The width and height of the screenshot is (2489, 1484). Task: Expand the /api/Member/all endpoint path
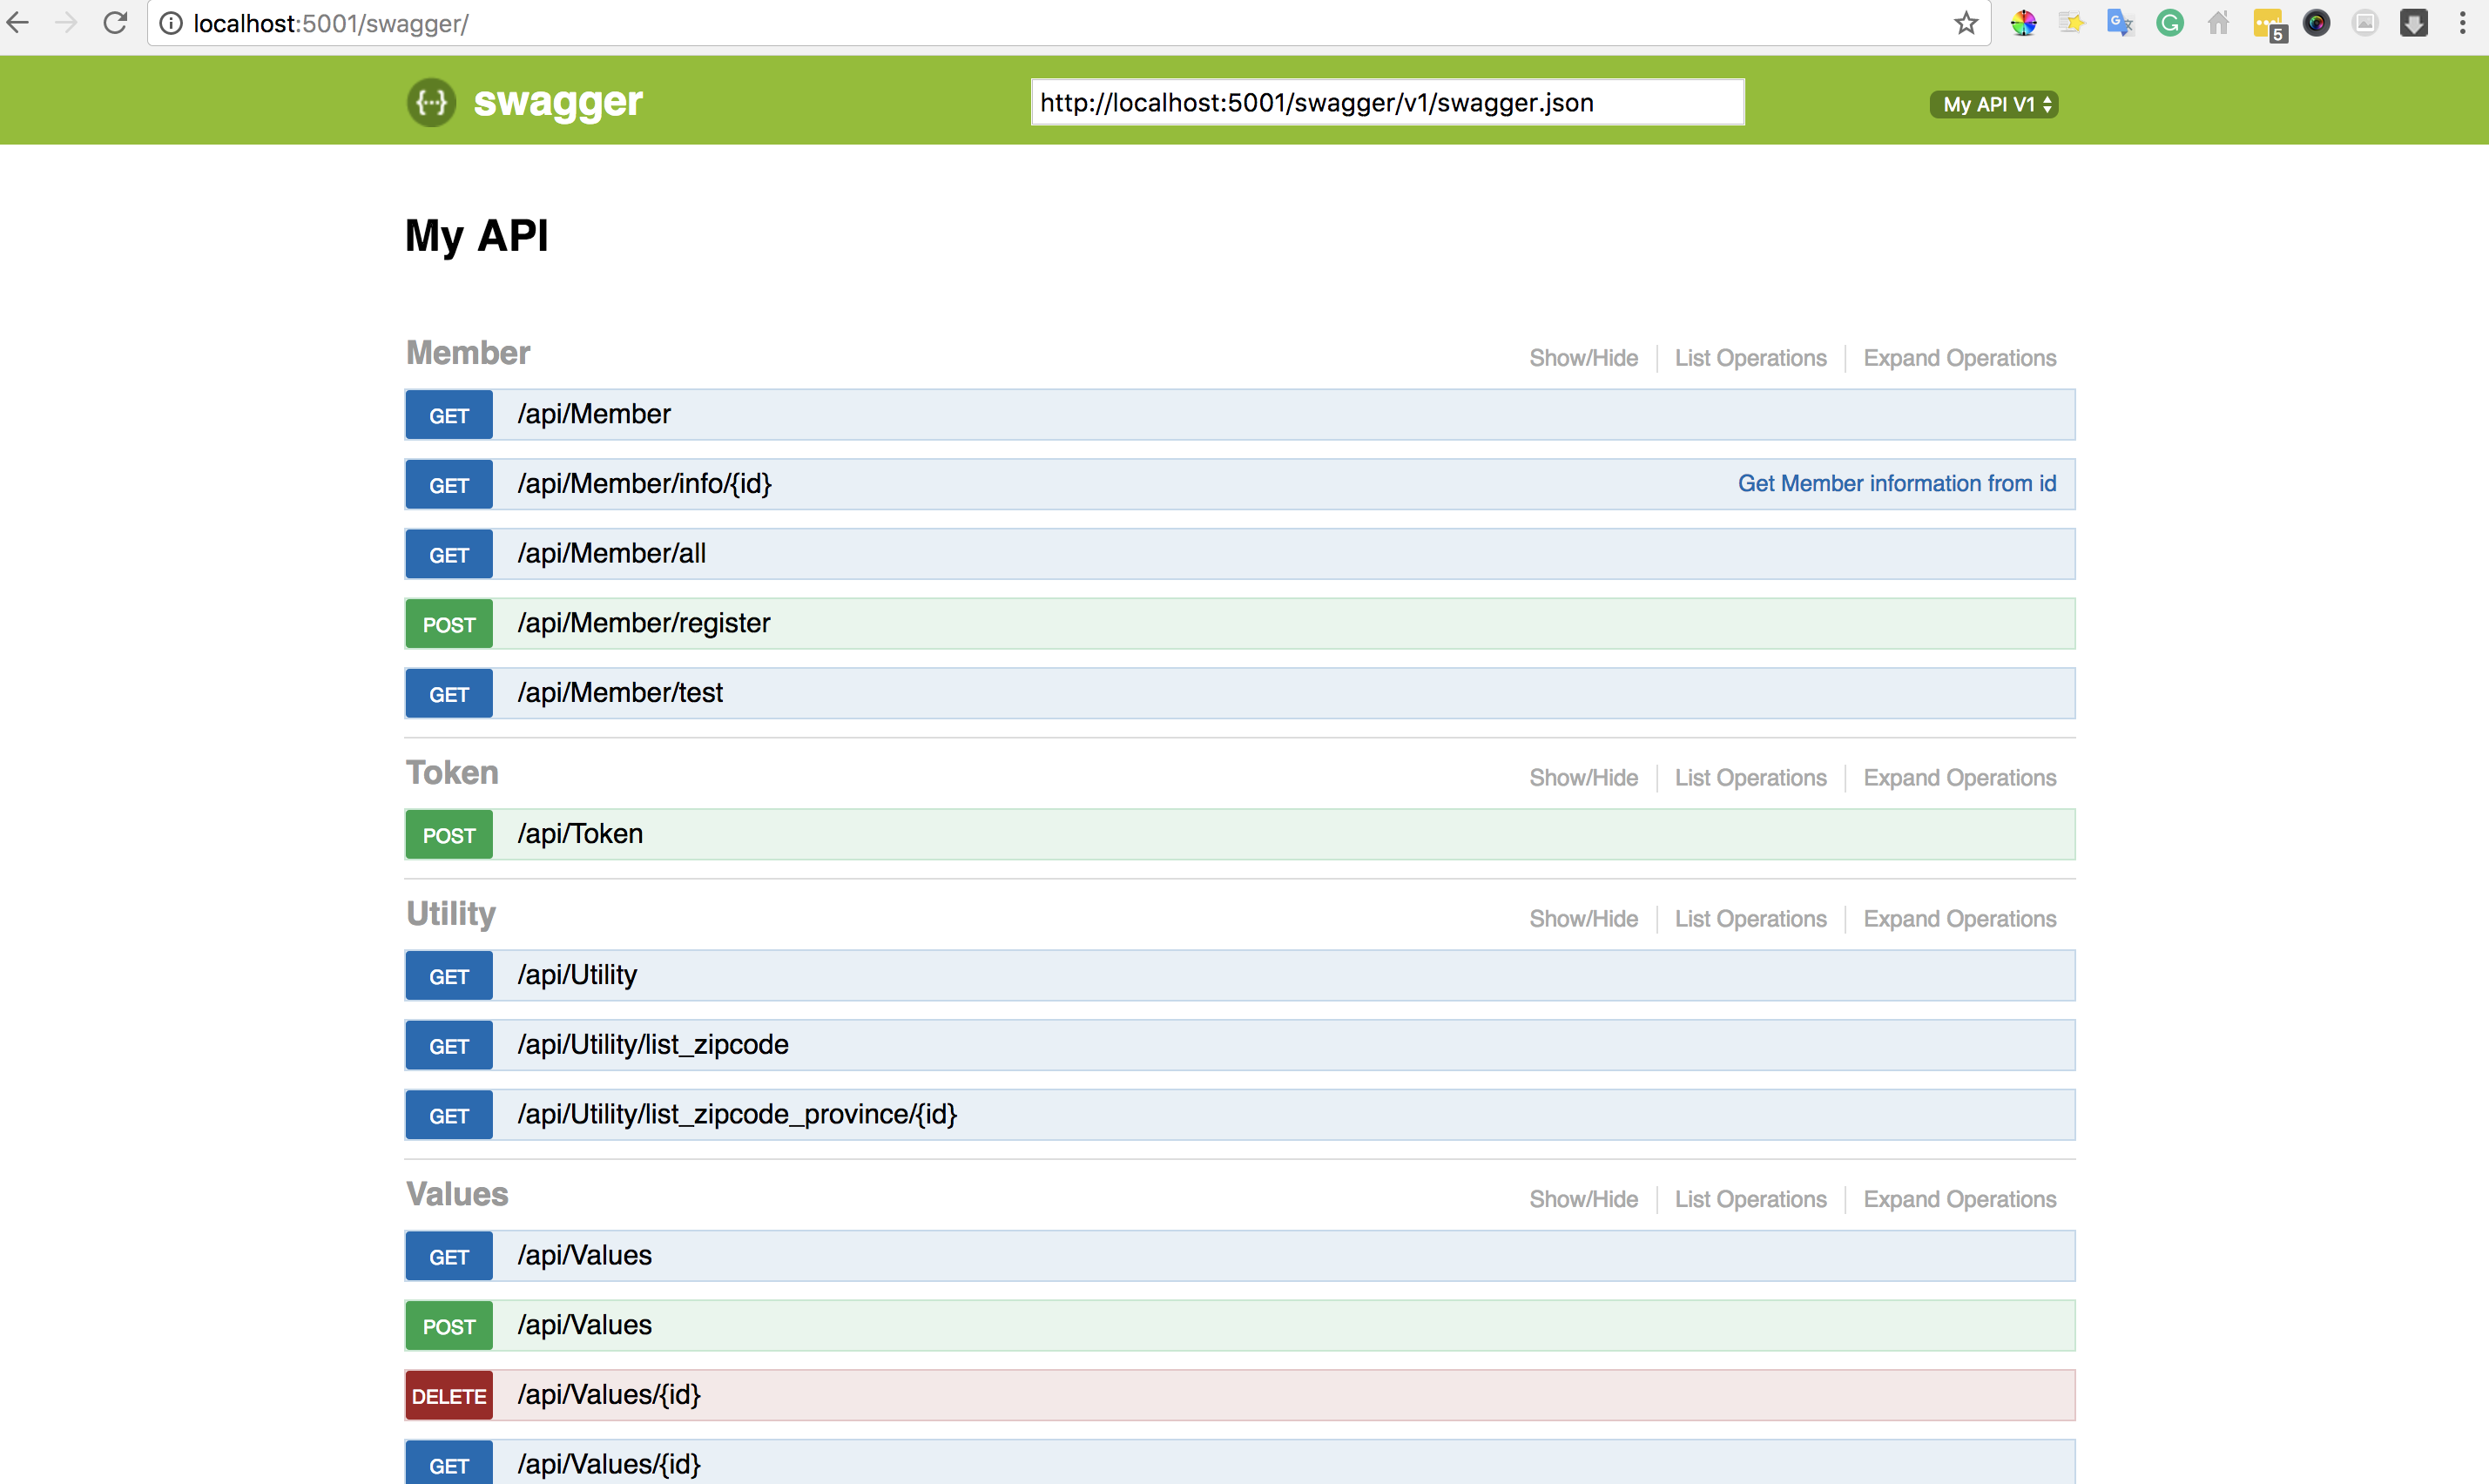(611, 553)
